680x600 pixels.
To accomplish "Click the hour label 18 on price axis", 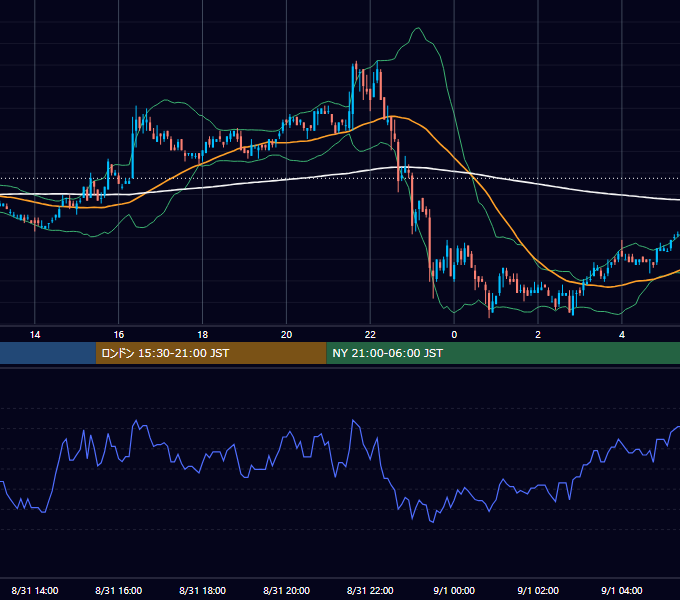I will coord(203,335).
